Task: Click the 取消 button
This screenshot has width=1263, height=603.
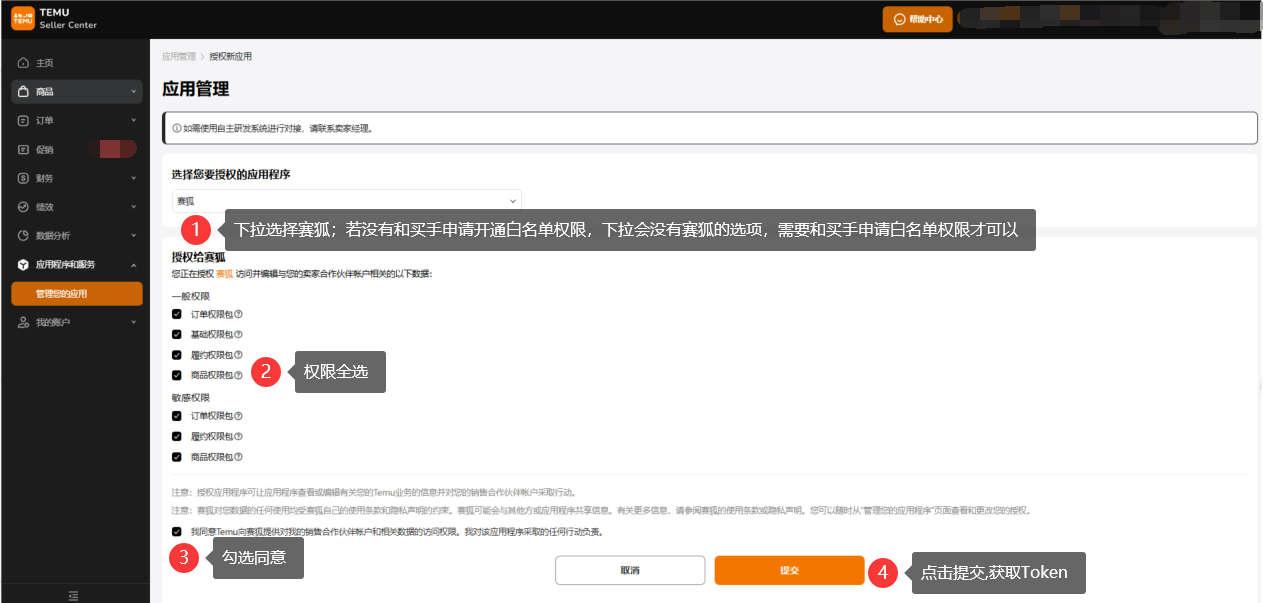Action: tap(629, 570)
